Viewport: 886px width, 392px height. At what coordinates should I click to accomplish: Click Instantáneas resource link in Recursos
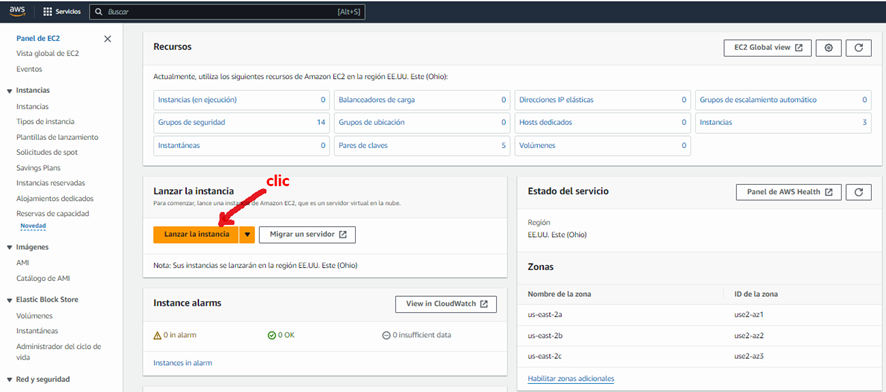[179, 145]
